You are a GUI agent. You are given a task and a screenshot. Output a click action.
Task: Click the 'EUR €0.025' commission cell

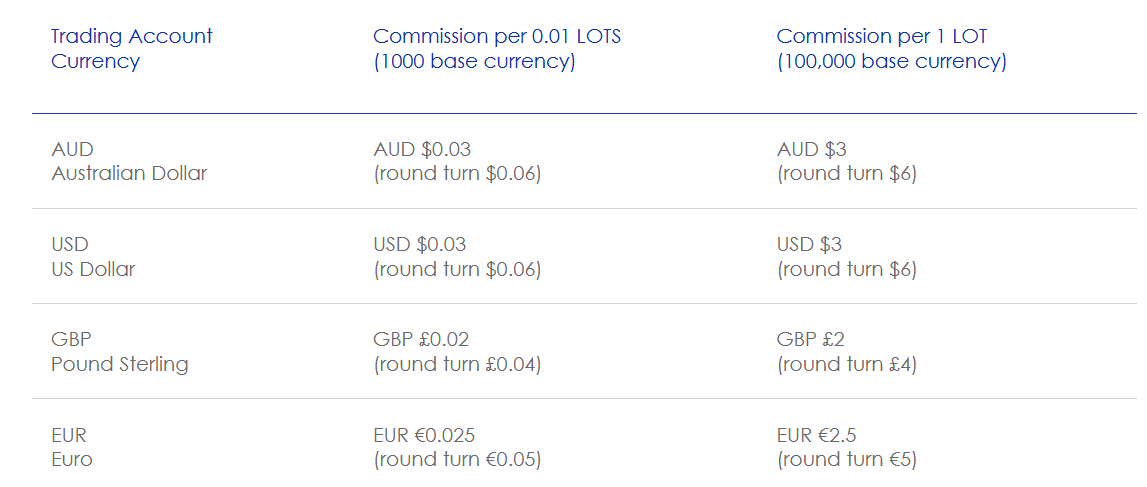click(424, 436)
